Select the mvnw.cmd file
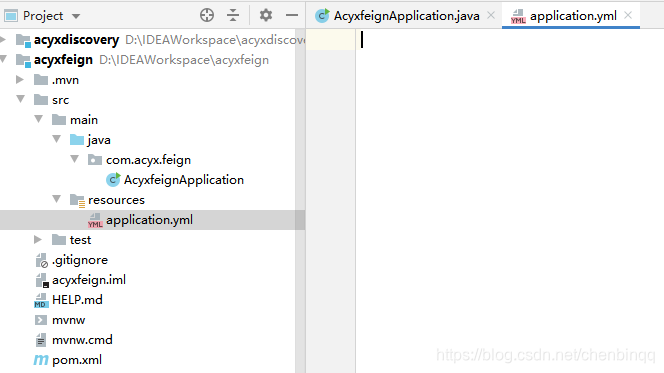This screenshot has width=664, height=373. pyautogui.click(x=82, y=340)
